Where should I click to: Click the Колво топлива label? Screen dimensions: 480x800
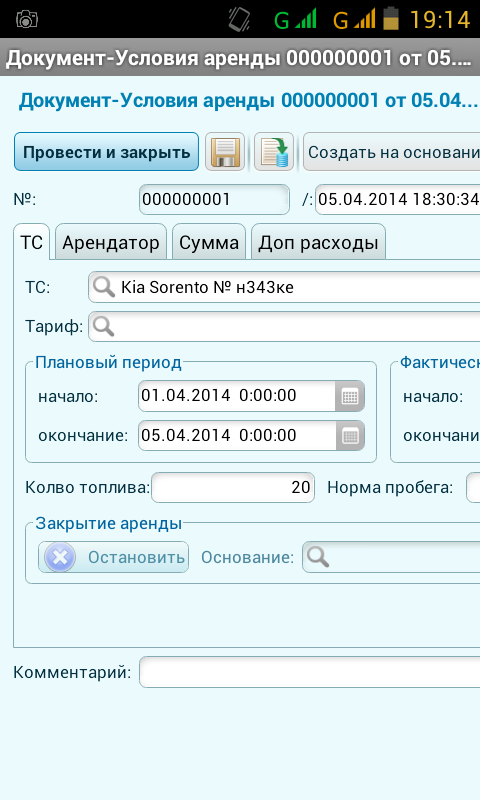point(87,488)
